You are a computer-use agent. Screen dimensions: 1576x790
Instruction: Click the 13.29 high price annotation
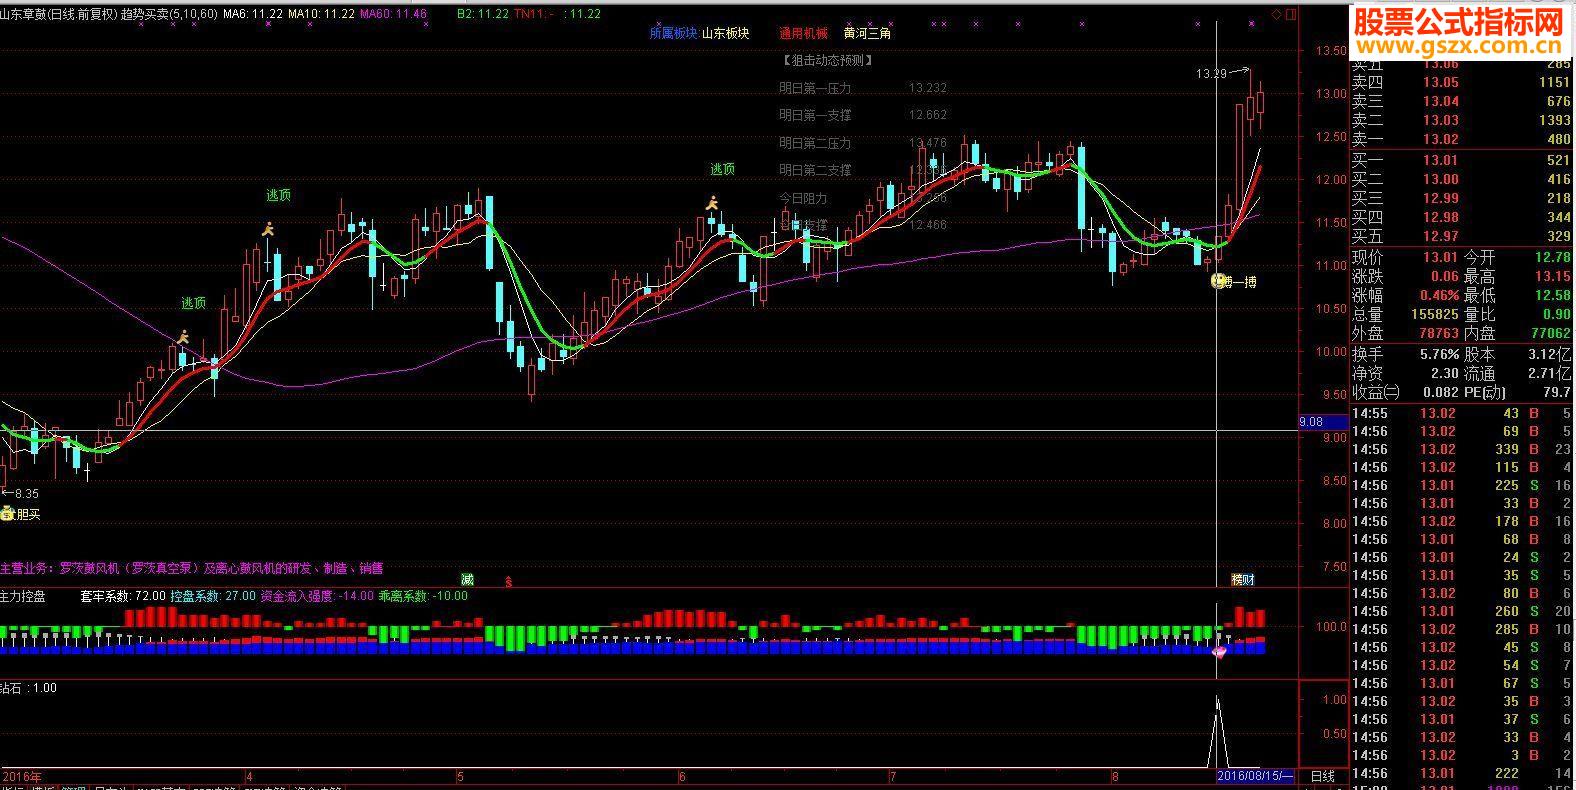pos(1210,73)
